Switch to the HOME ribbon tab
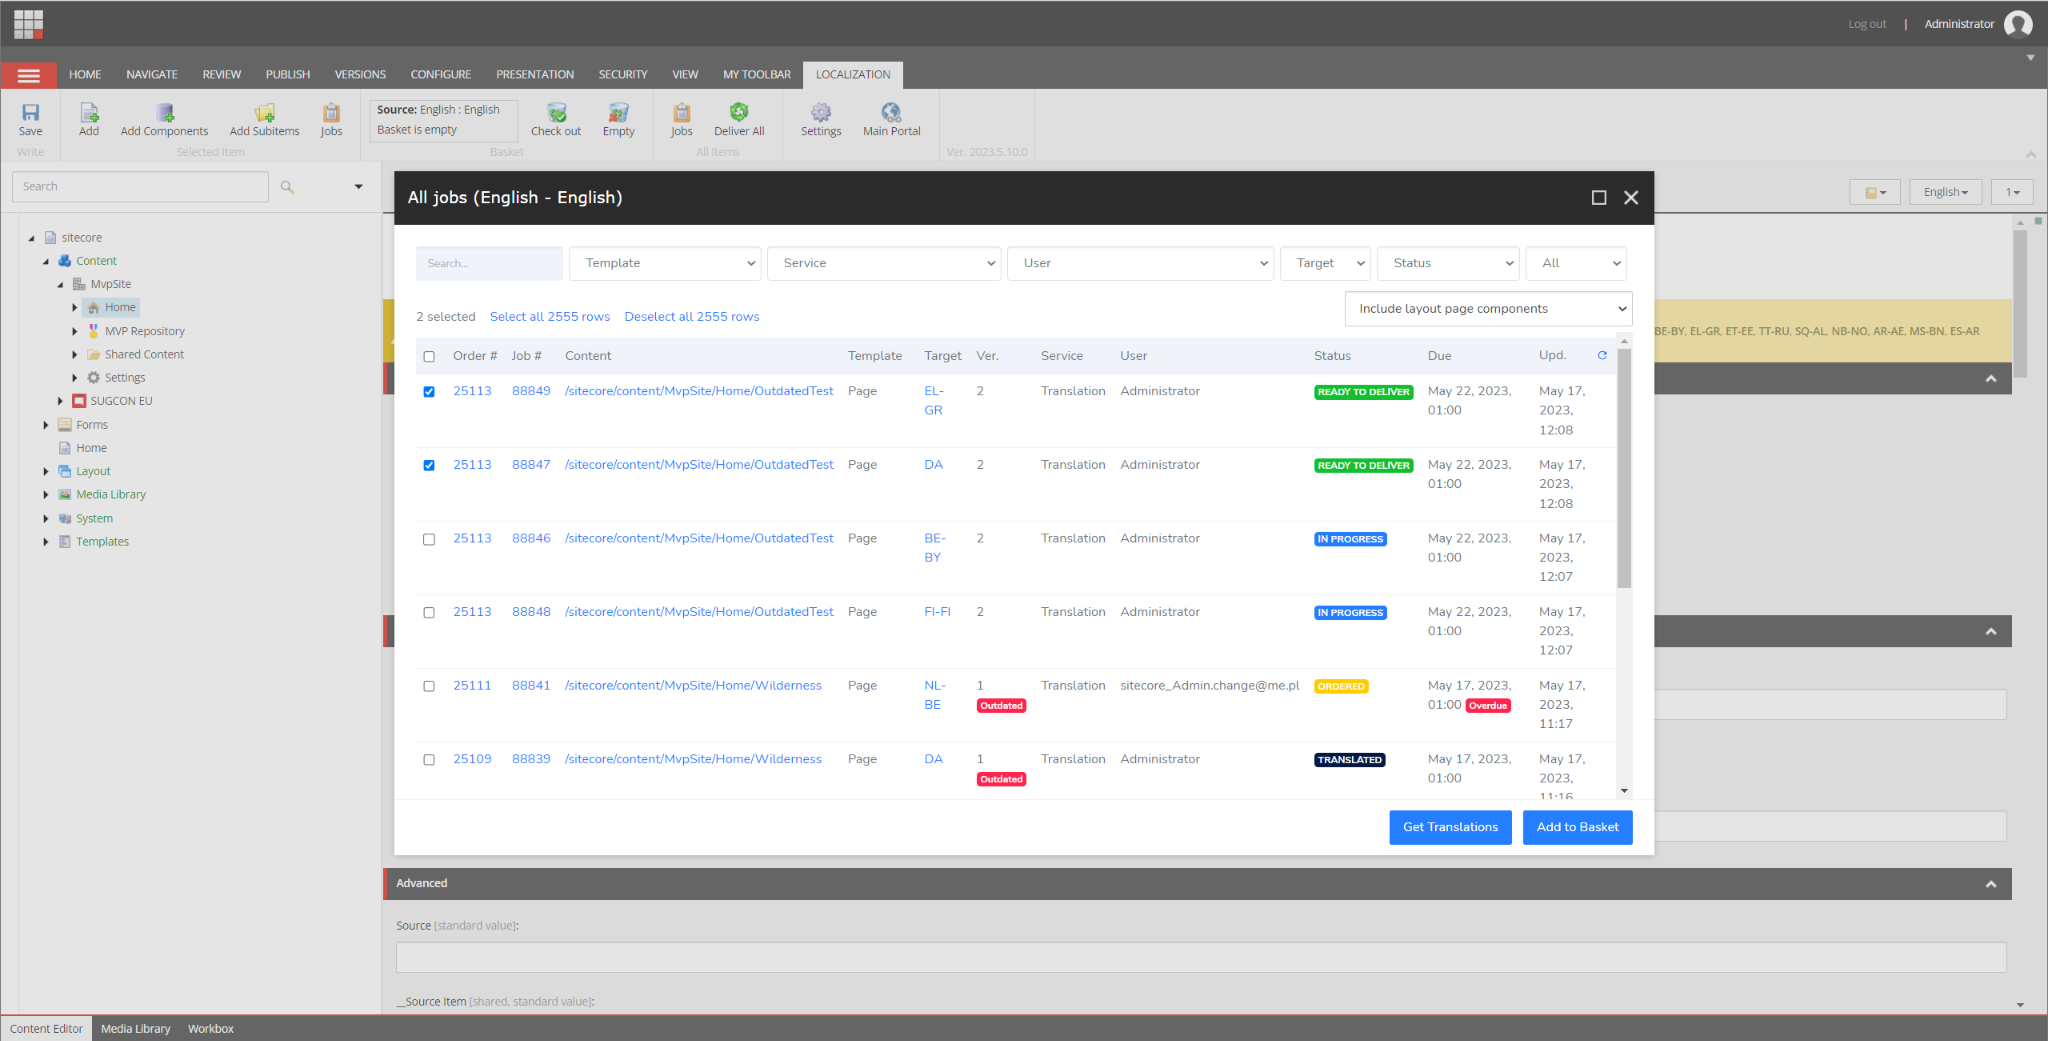Screen dimensions: 2048x1041 [85, 75]
